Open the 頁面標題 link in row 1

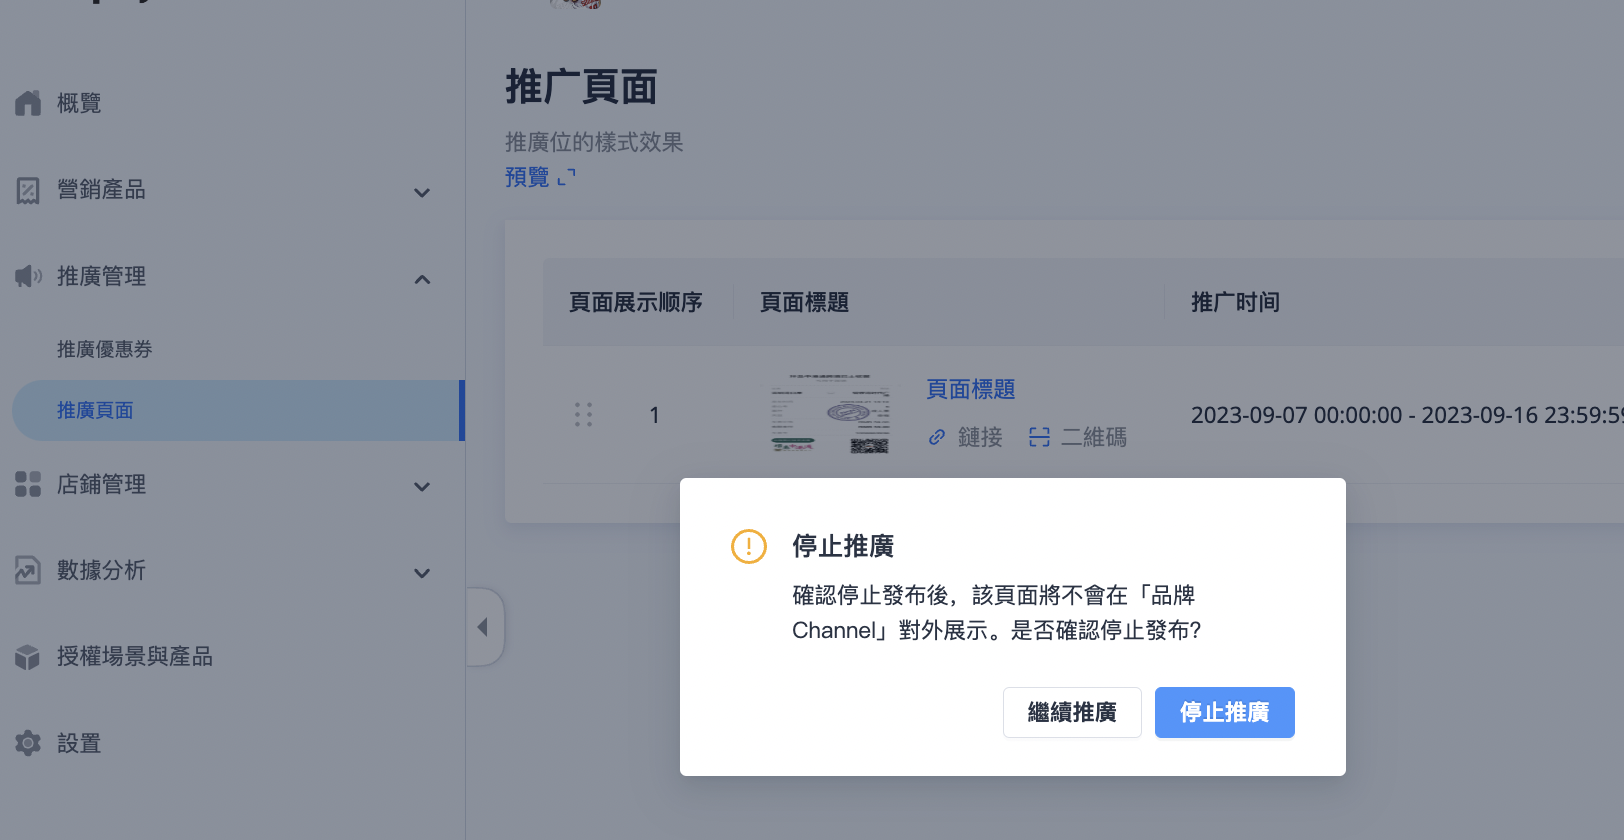[971, 389]
